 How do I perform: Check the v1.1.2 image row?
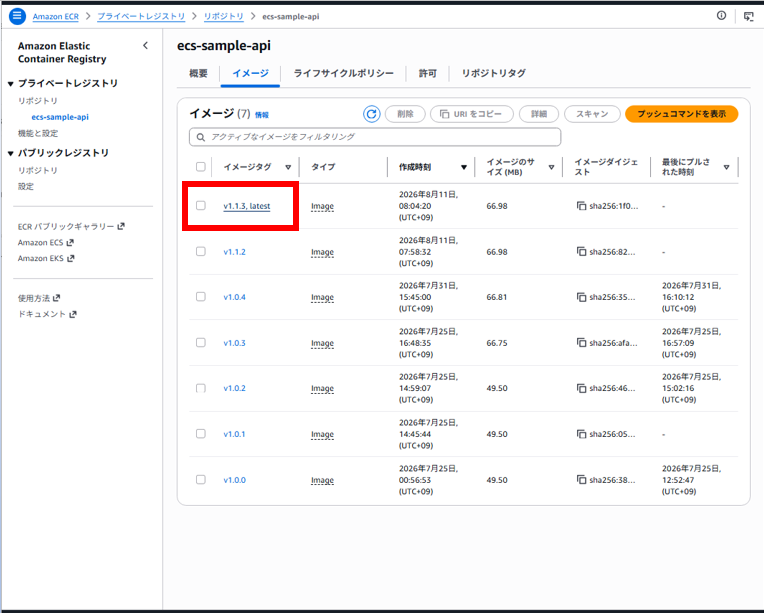(x=201, y=251)
